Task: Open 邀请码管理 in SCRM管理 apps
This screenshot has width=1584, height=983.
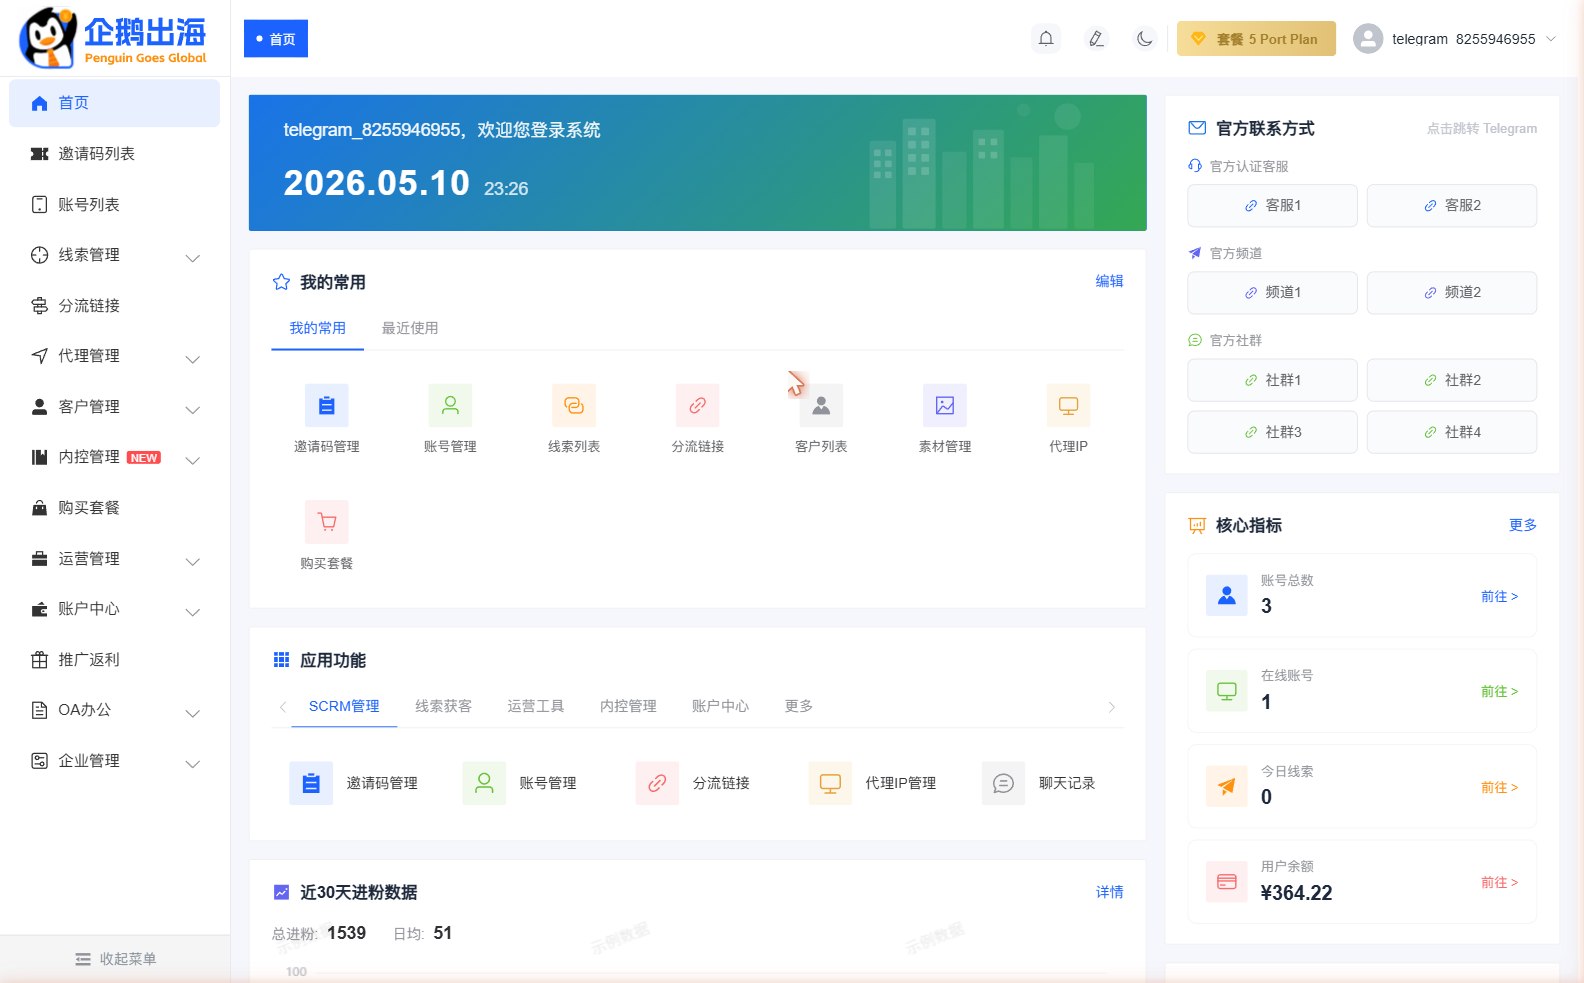Action: [x=354, y=783]
